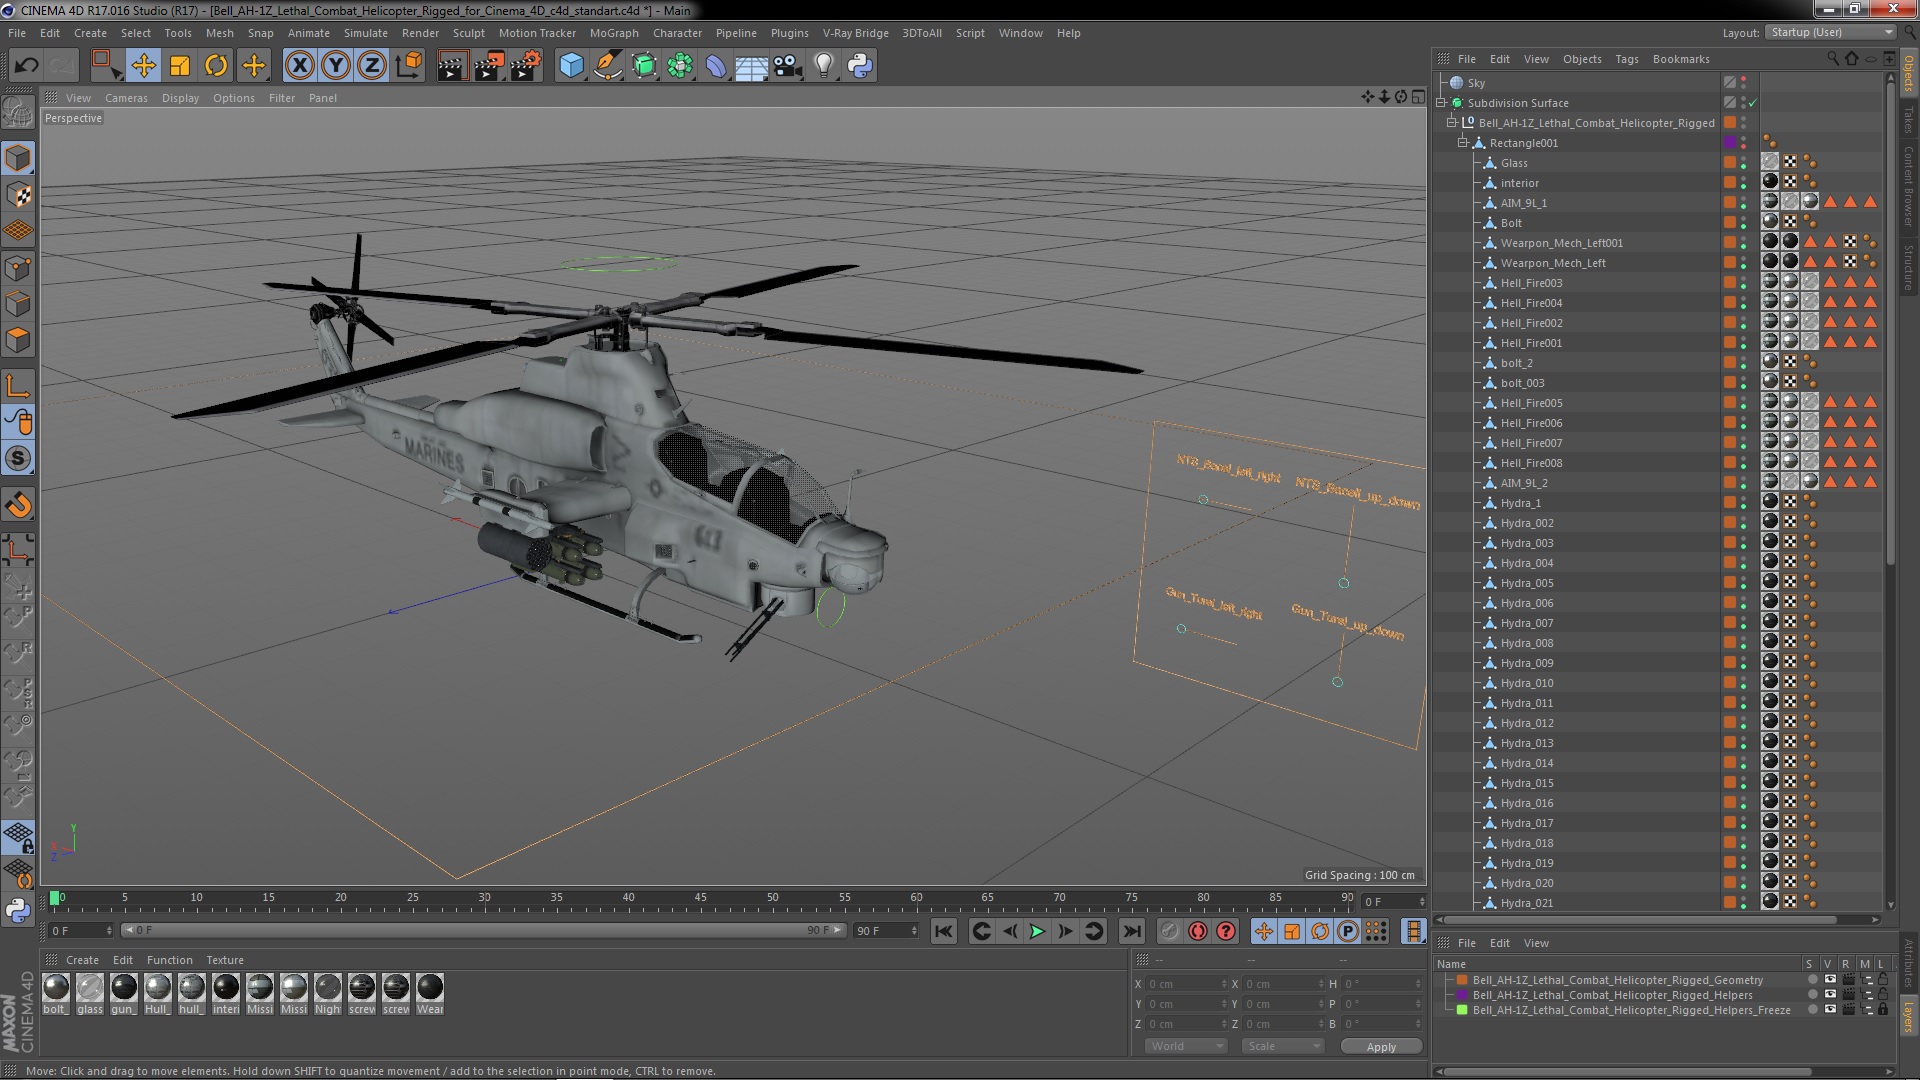The image size is (1920, 1080).
Task: Click the green Array modeling icon
Action: (x=680, y=66)
